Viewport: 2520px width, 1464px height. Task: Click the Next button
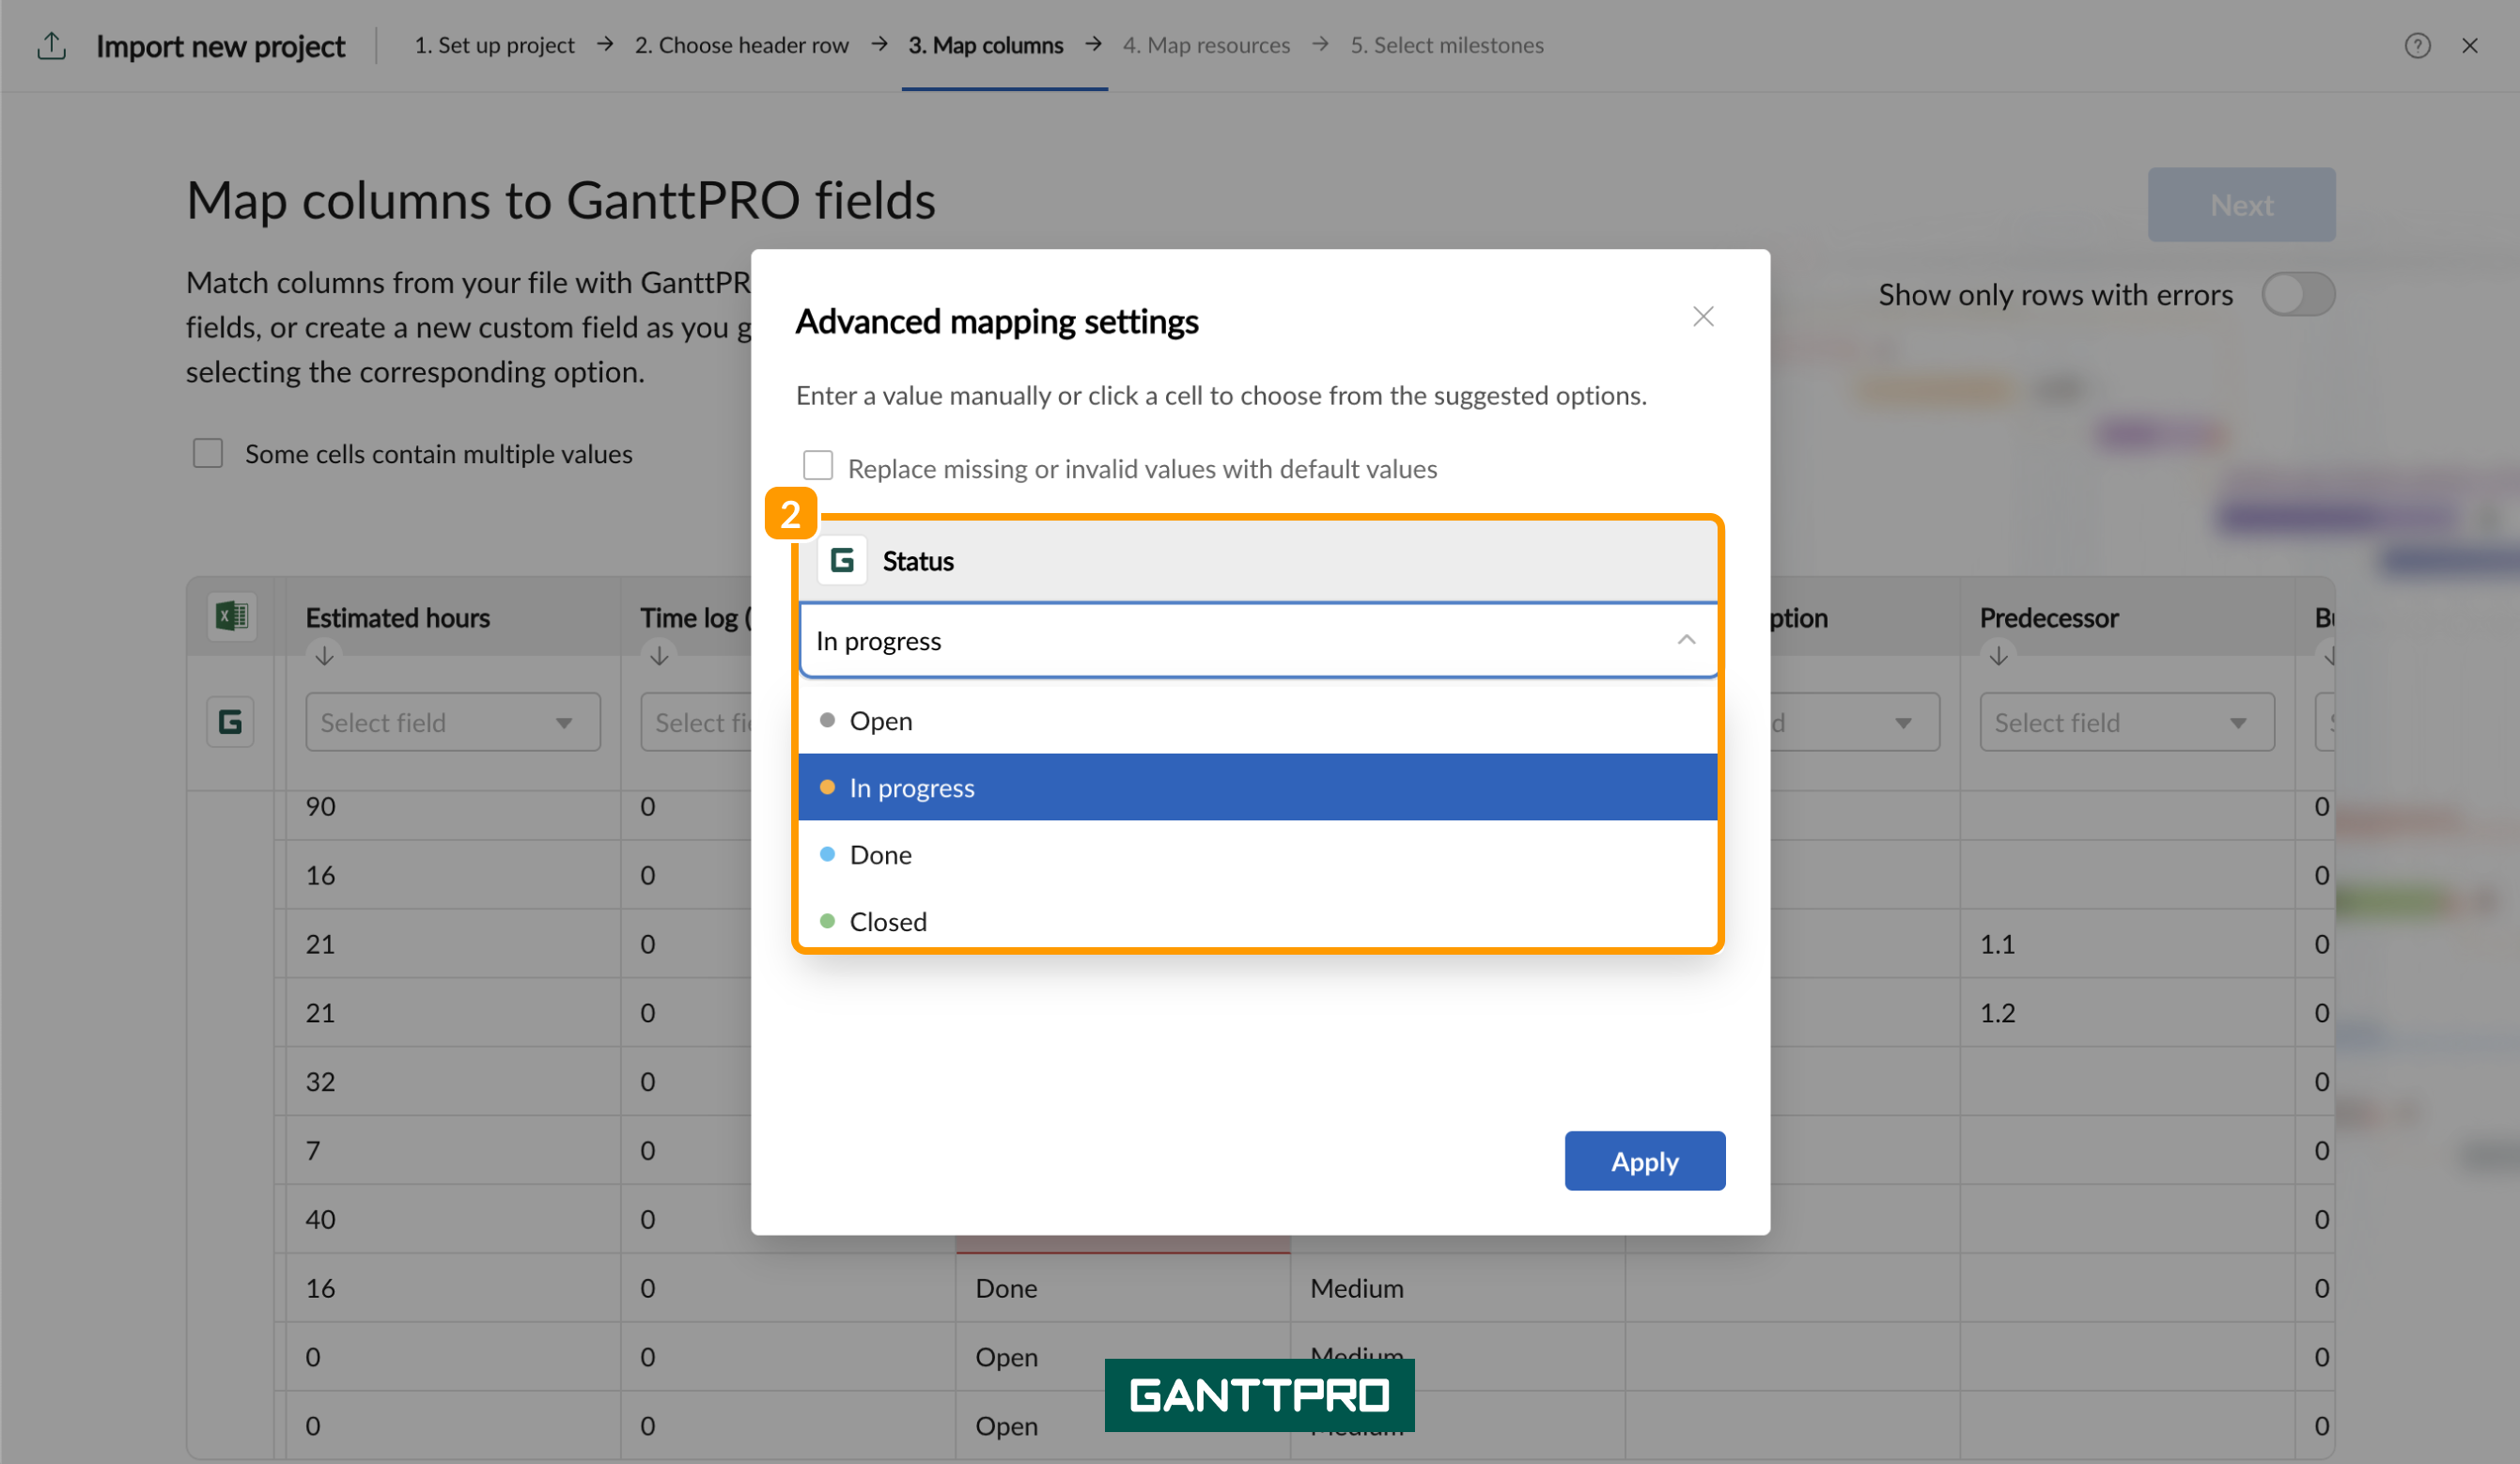click(x=2241, y=205)
